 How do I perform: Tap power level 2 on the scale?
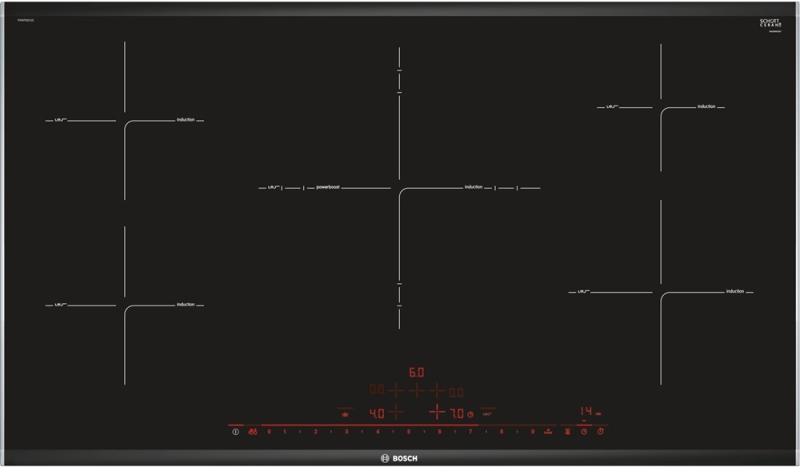[315, 432]
